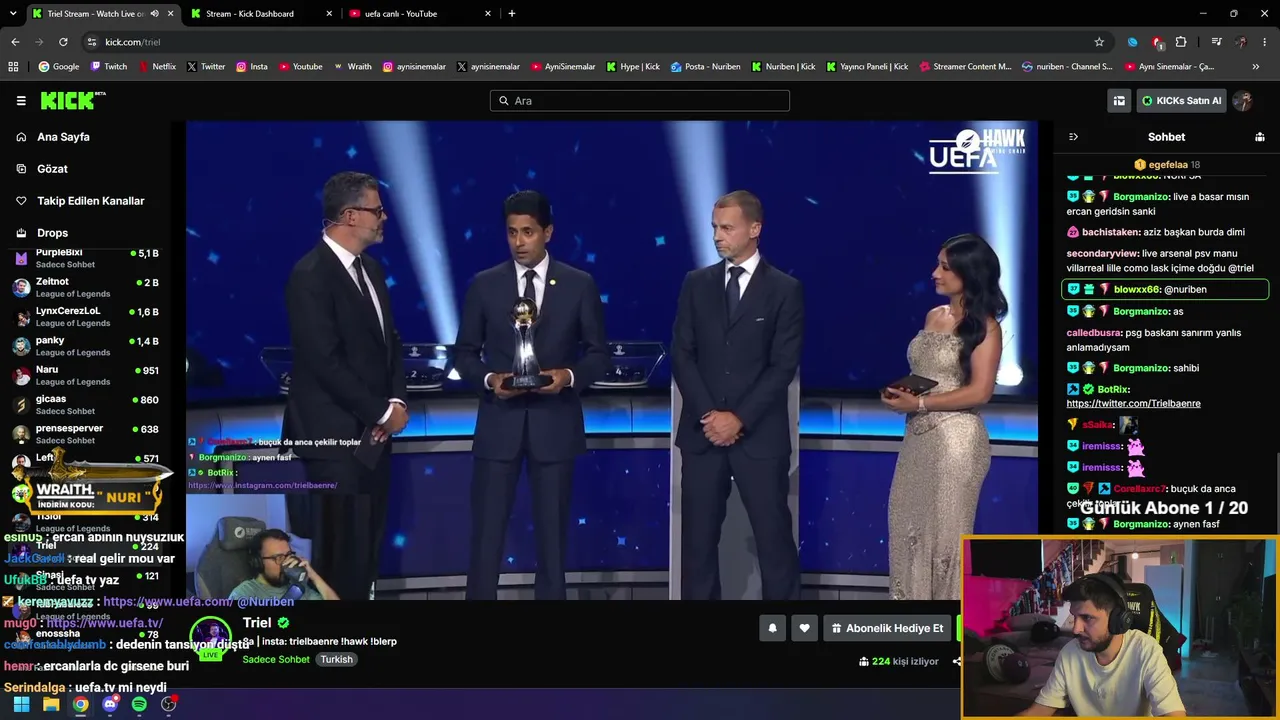The height and width of the screenshot is (720, 1280).
Task: Open the Twitch bookmark
Action: pyautogui.click(x=109, y=67)
